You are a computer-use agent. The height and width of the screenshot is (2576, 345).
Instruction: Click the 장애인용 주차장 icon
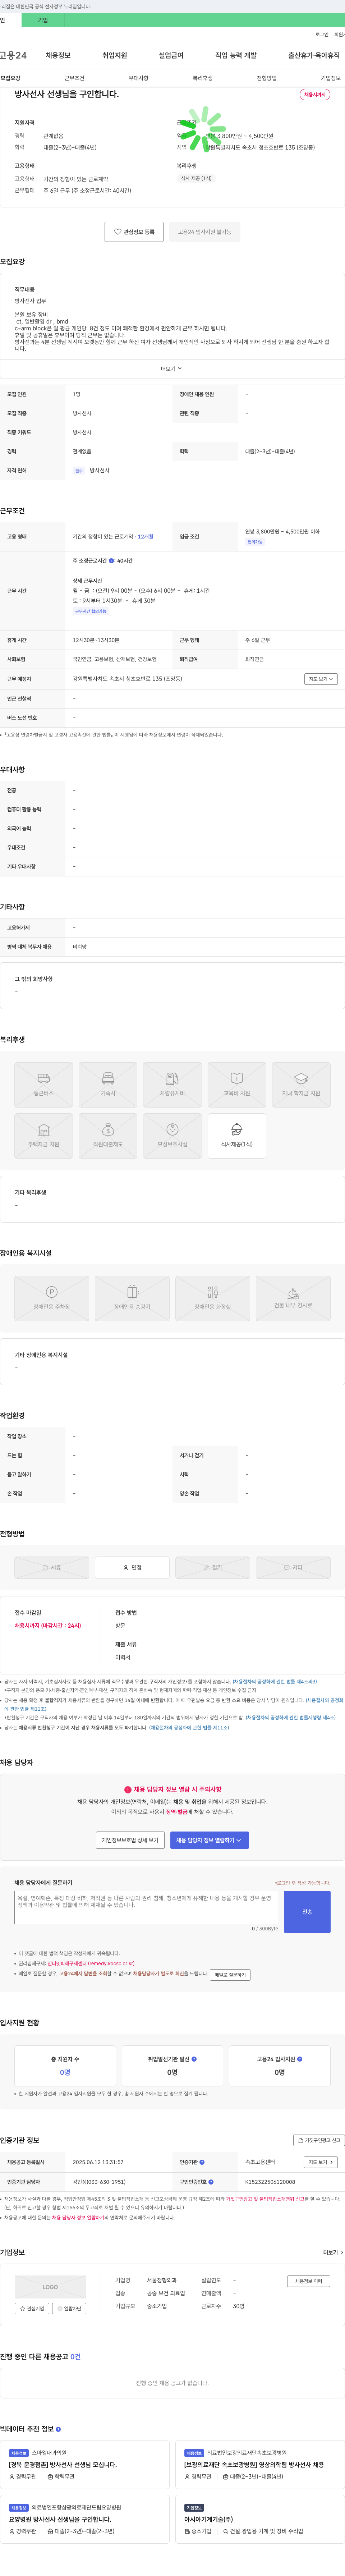(x=52, y=1298)
